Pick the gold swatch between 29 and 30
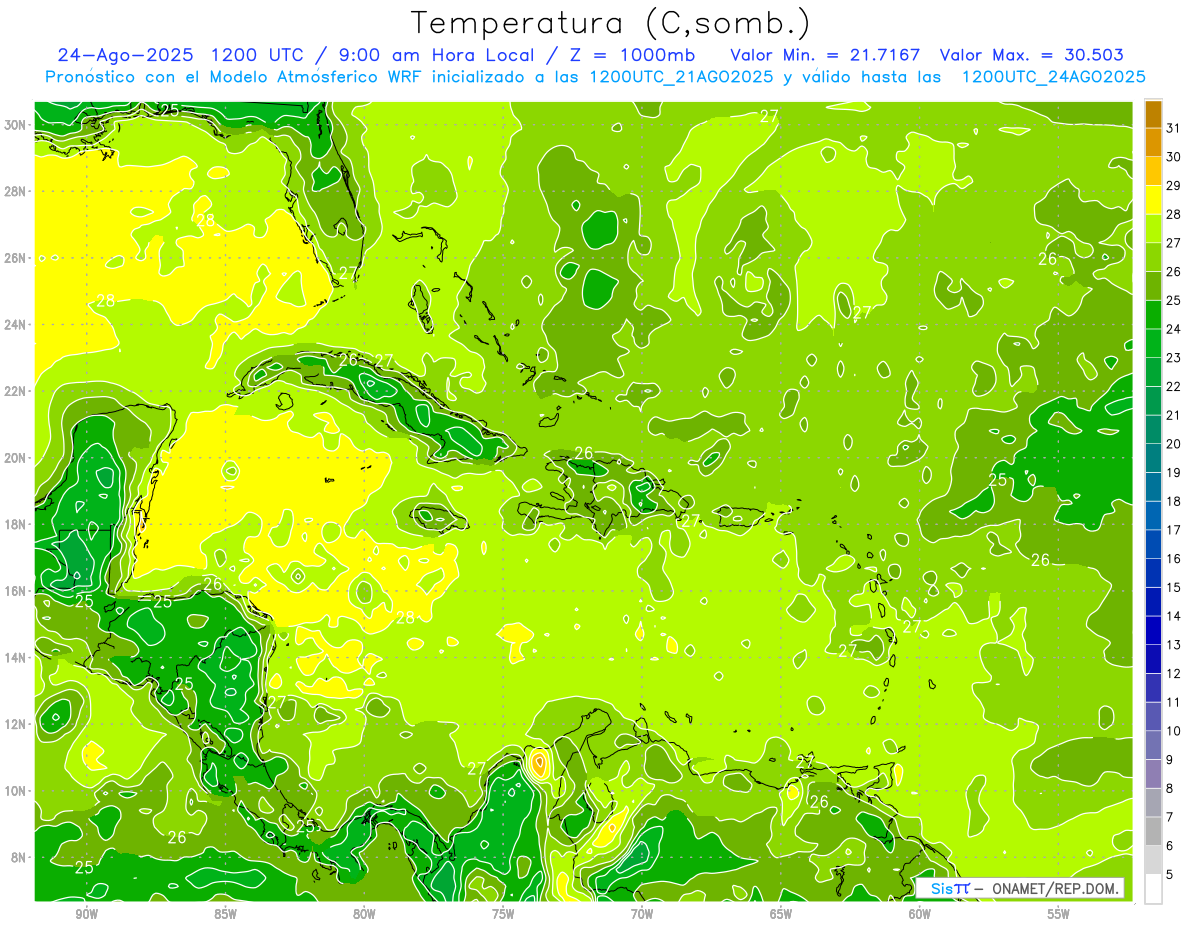The height and width of the screenshot is (927, 1200). [x=1153, y=171]
